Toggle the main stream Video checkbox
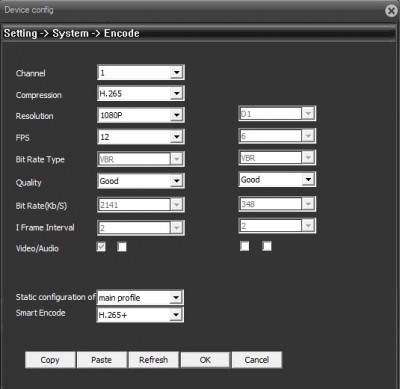Viewport: 400px width, 389px height. pos(101,247)
